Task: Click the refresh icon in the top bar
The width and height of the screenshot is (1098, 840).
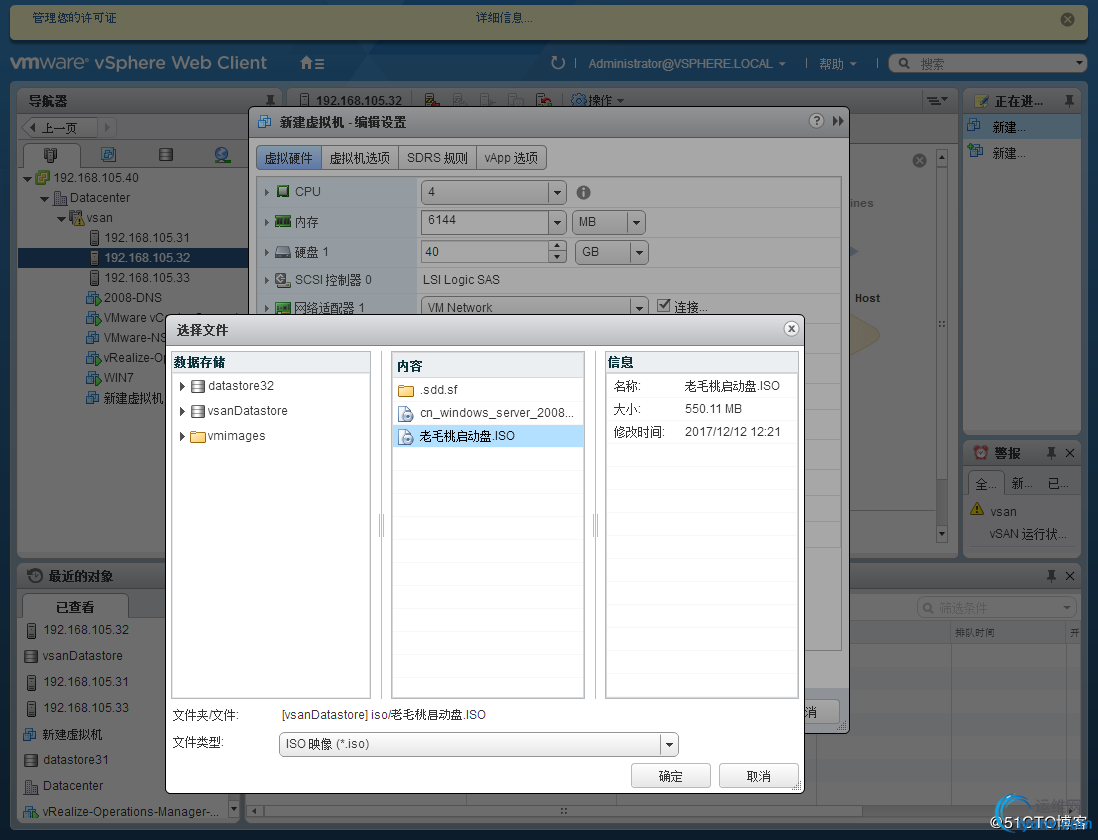Action: click(x=557, y=63)
